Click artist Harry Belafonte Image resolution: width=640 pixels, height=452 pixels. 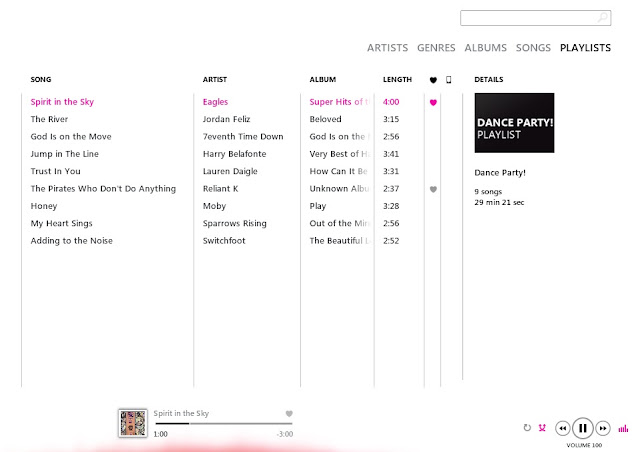tap(234, 154)
